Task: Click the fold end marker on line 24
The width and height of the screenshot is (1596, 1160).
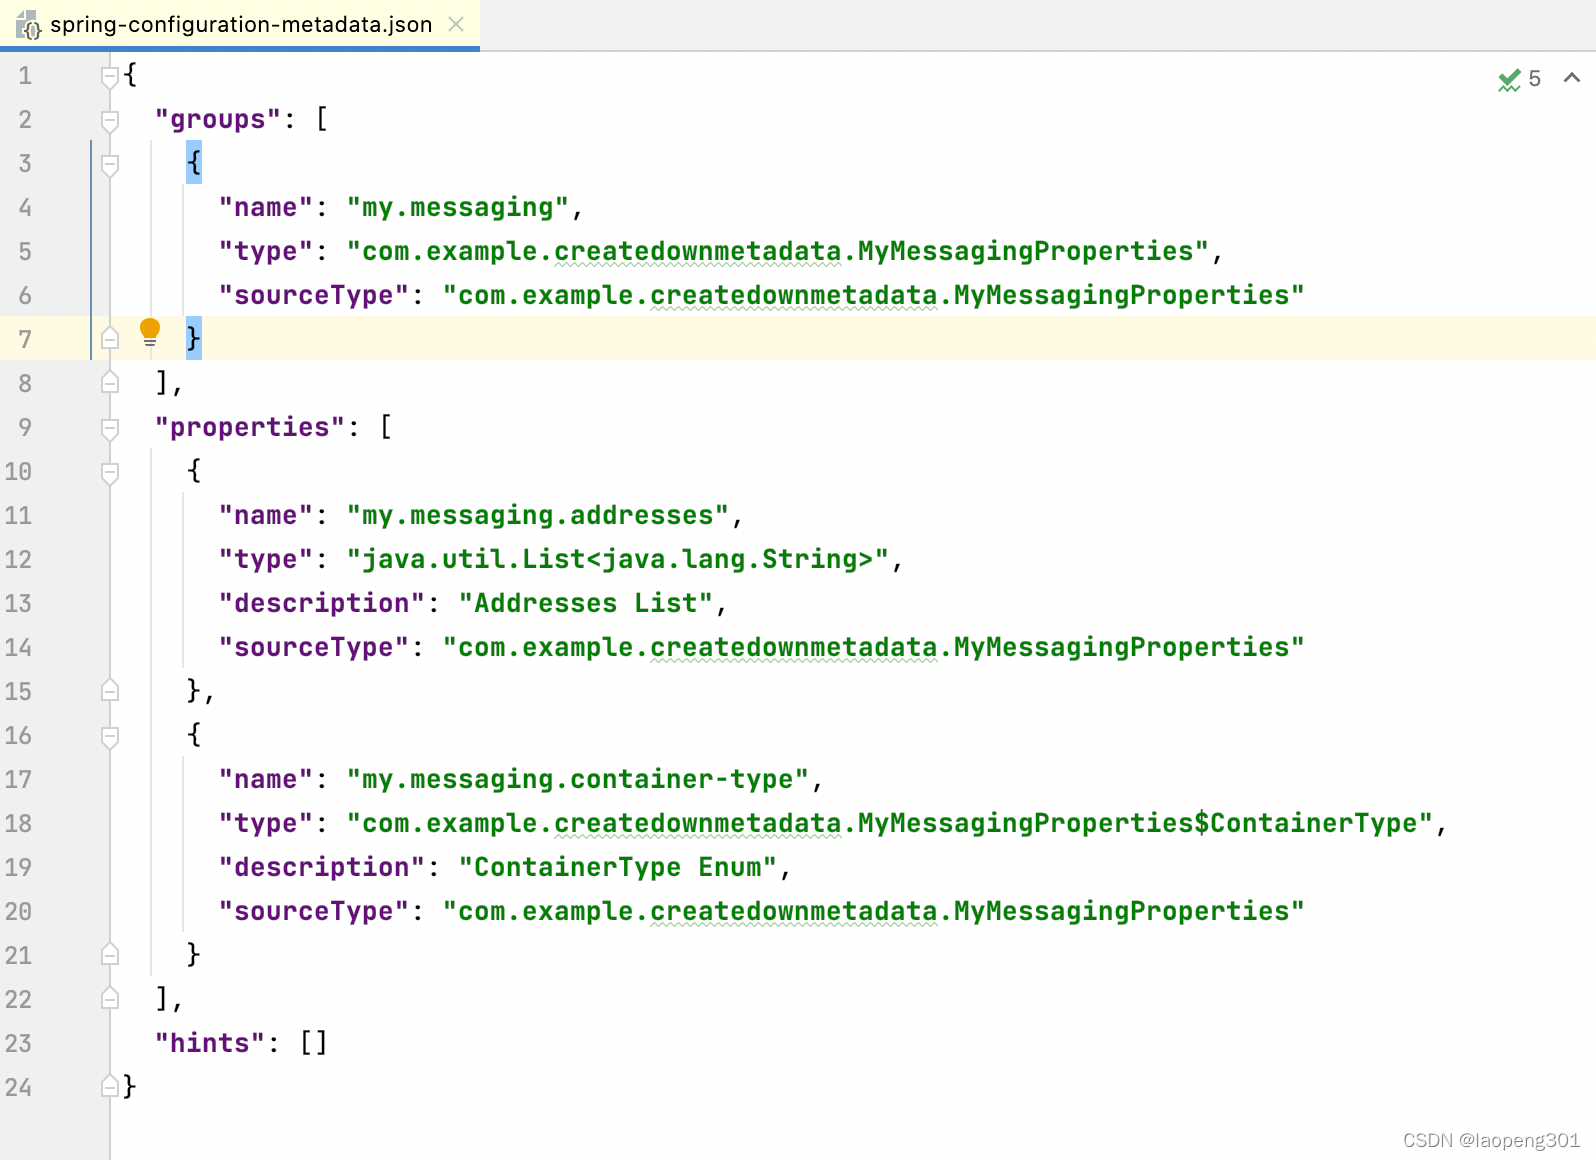Action: pos(110,1087)
